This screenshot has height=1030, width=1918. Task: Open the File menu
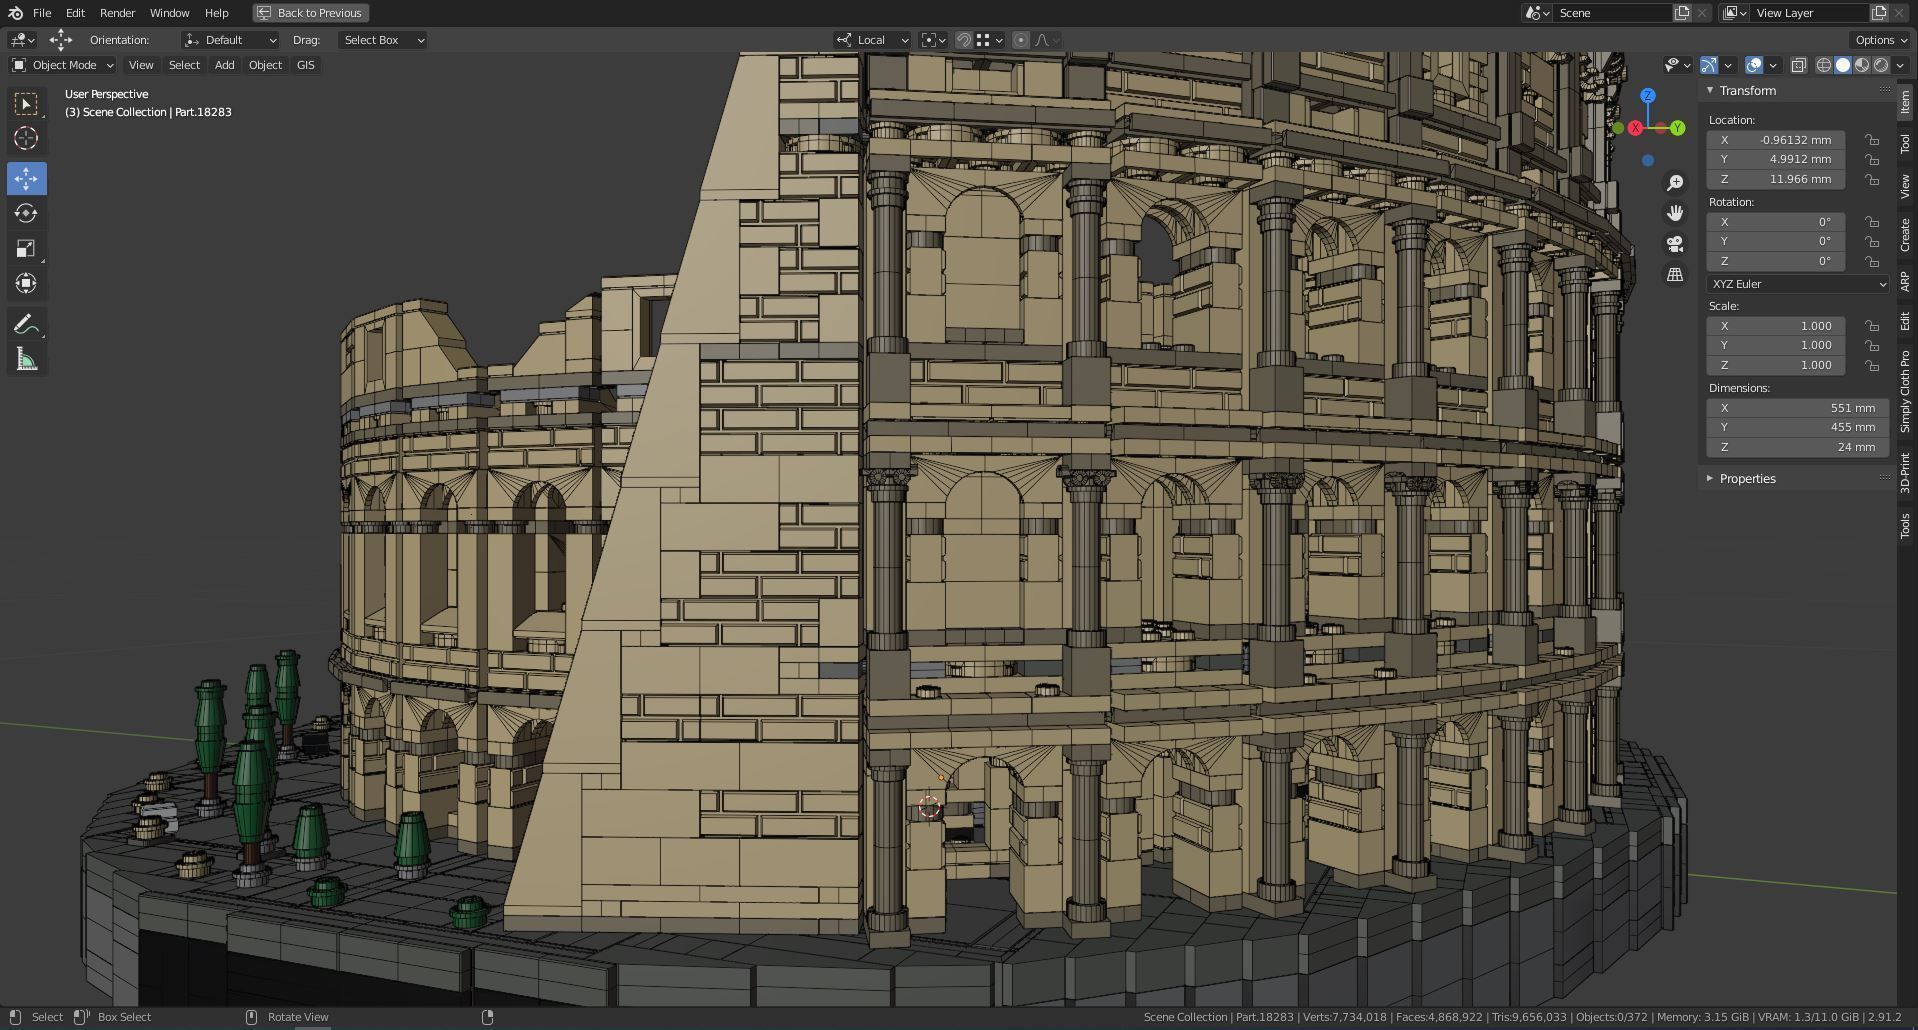[42, 13]
